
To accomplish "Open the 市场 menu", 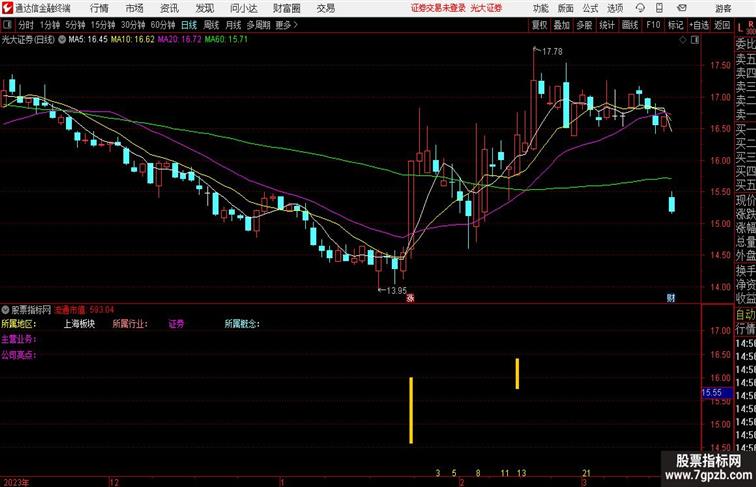I will pos(135,8).
